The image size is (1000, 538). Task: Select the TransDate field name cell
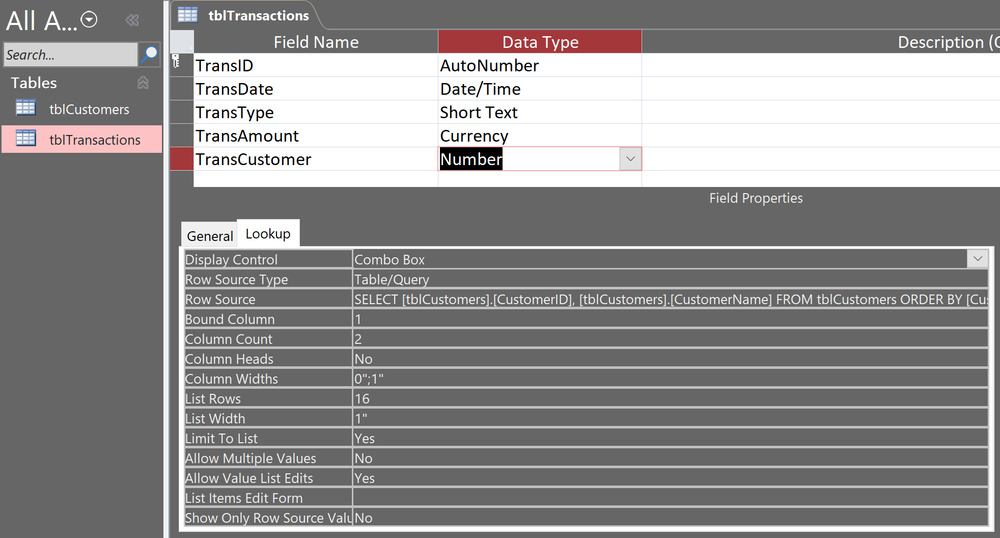315,89
